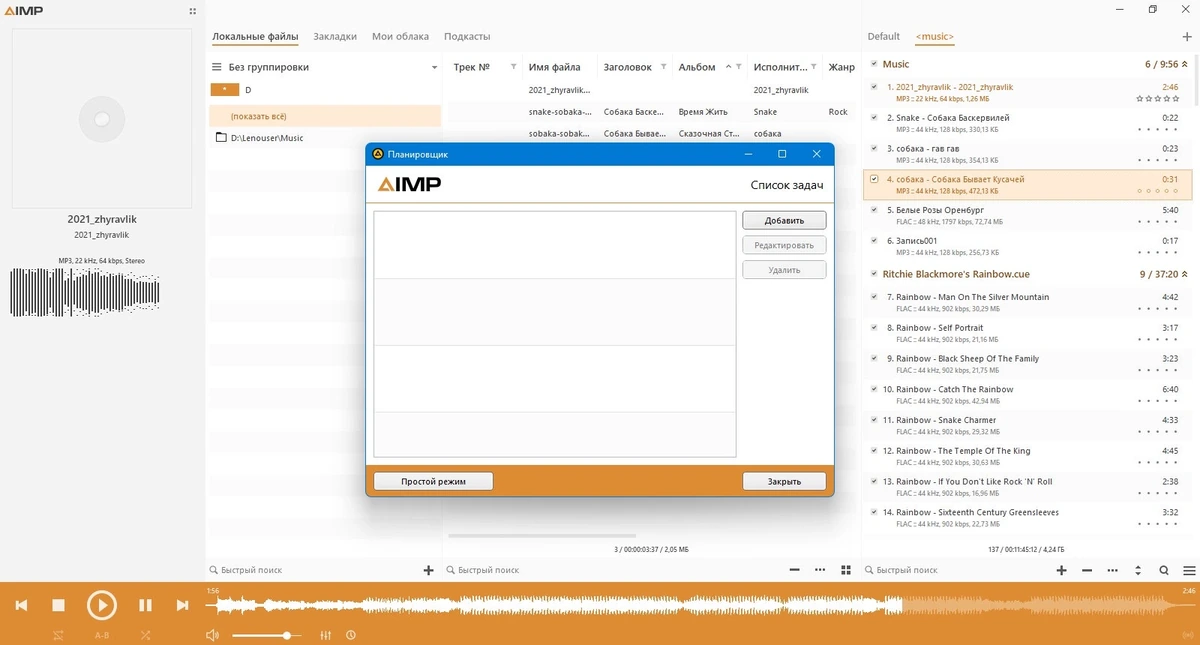Hit the circular Play button

101,605
